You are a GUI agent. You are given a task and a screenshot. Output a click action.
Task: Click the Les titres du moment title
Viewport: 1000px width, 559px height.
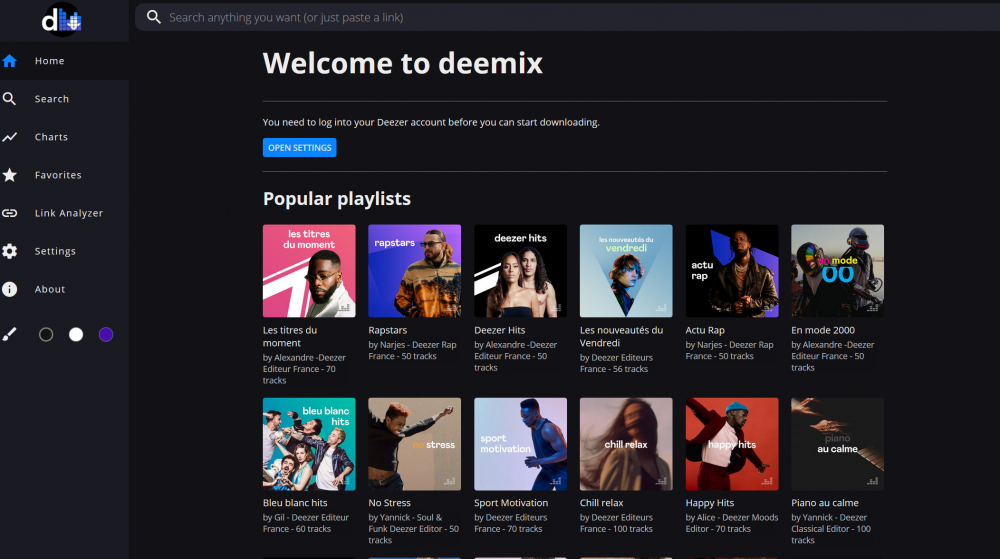click(x=290, y=337)
